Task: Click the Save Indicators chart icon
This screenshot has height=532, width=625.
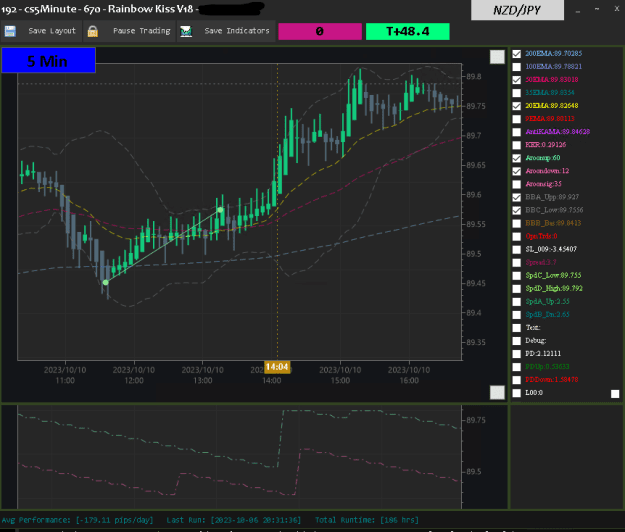Action: click(186, 31)
